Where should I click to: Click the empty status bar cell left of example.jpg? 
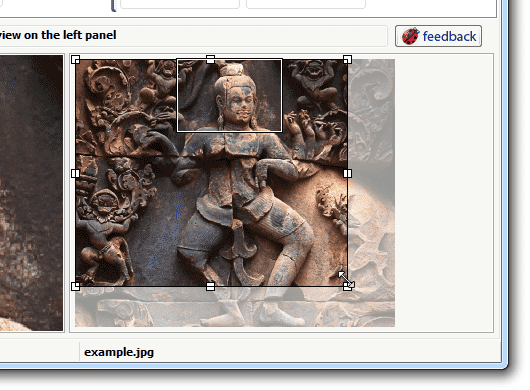point(39,352)
